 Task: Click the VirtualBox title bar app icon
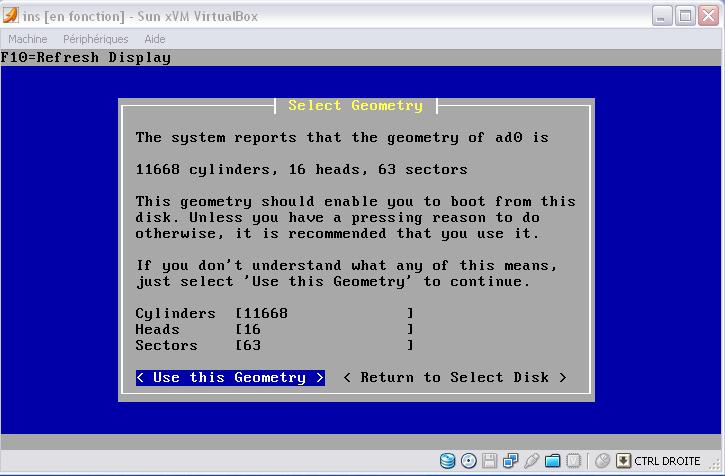click(11, 16)
